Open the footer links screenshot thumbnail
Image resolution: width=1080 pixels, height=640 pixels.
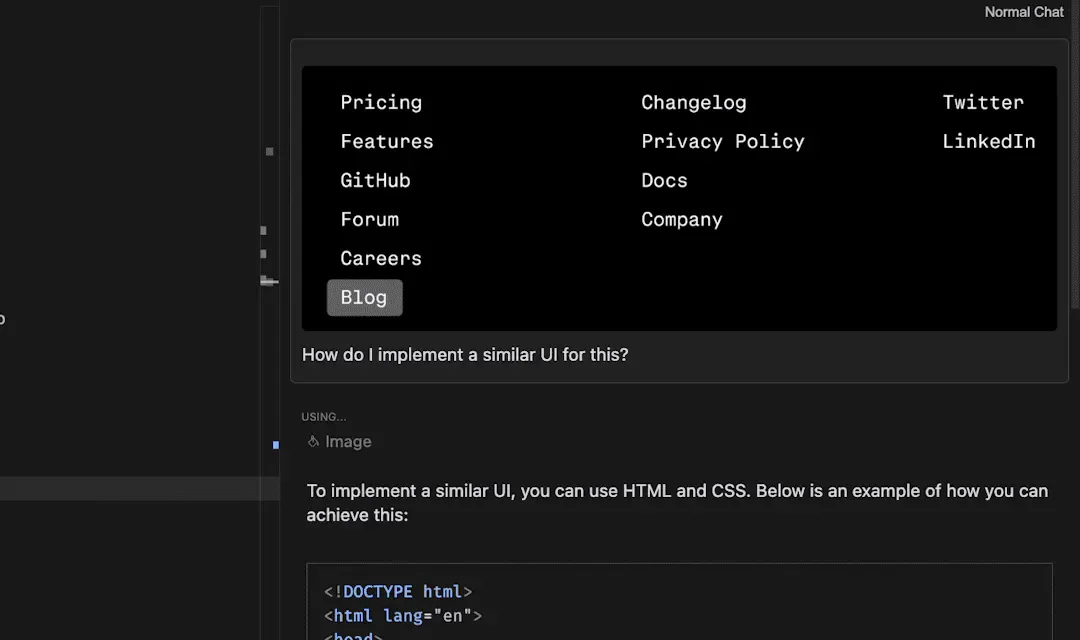tap(679, 198)
